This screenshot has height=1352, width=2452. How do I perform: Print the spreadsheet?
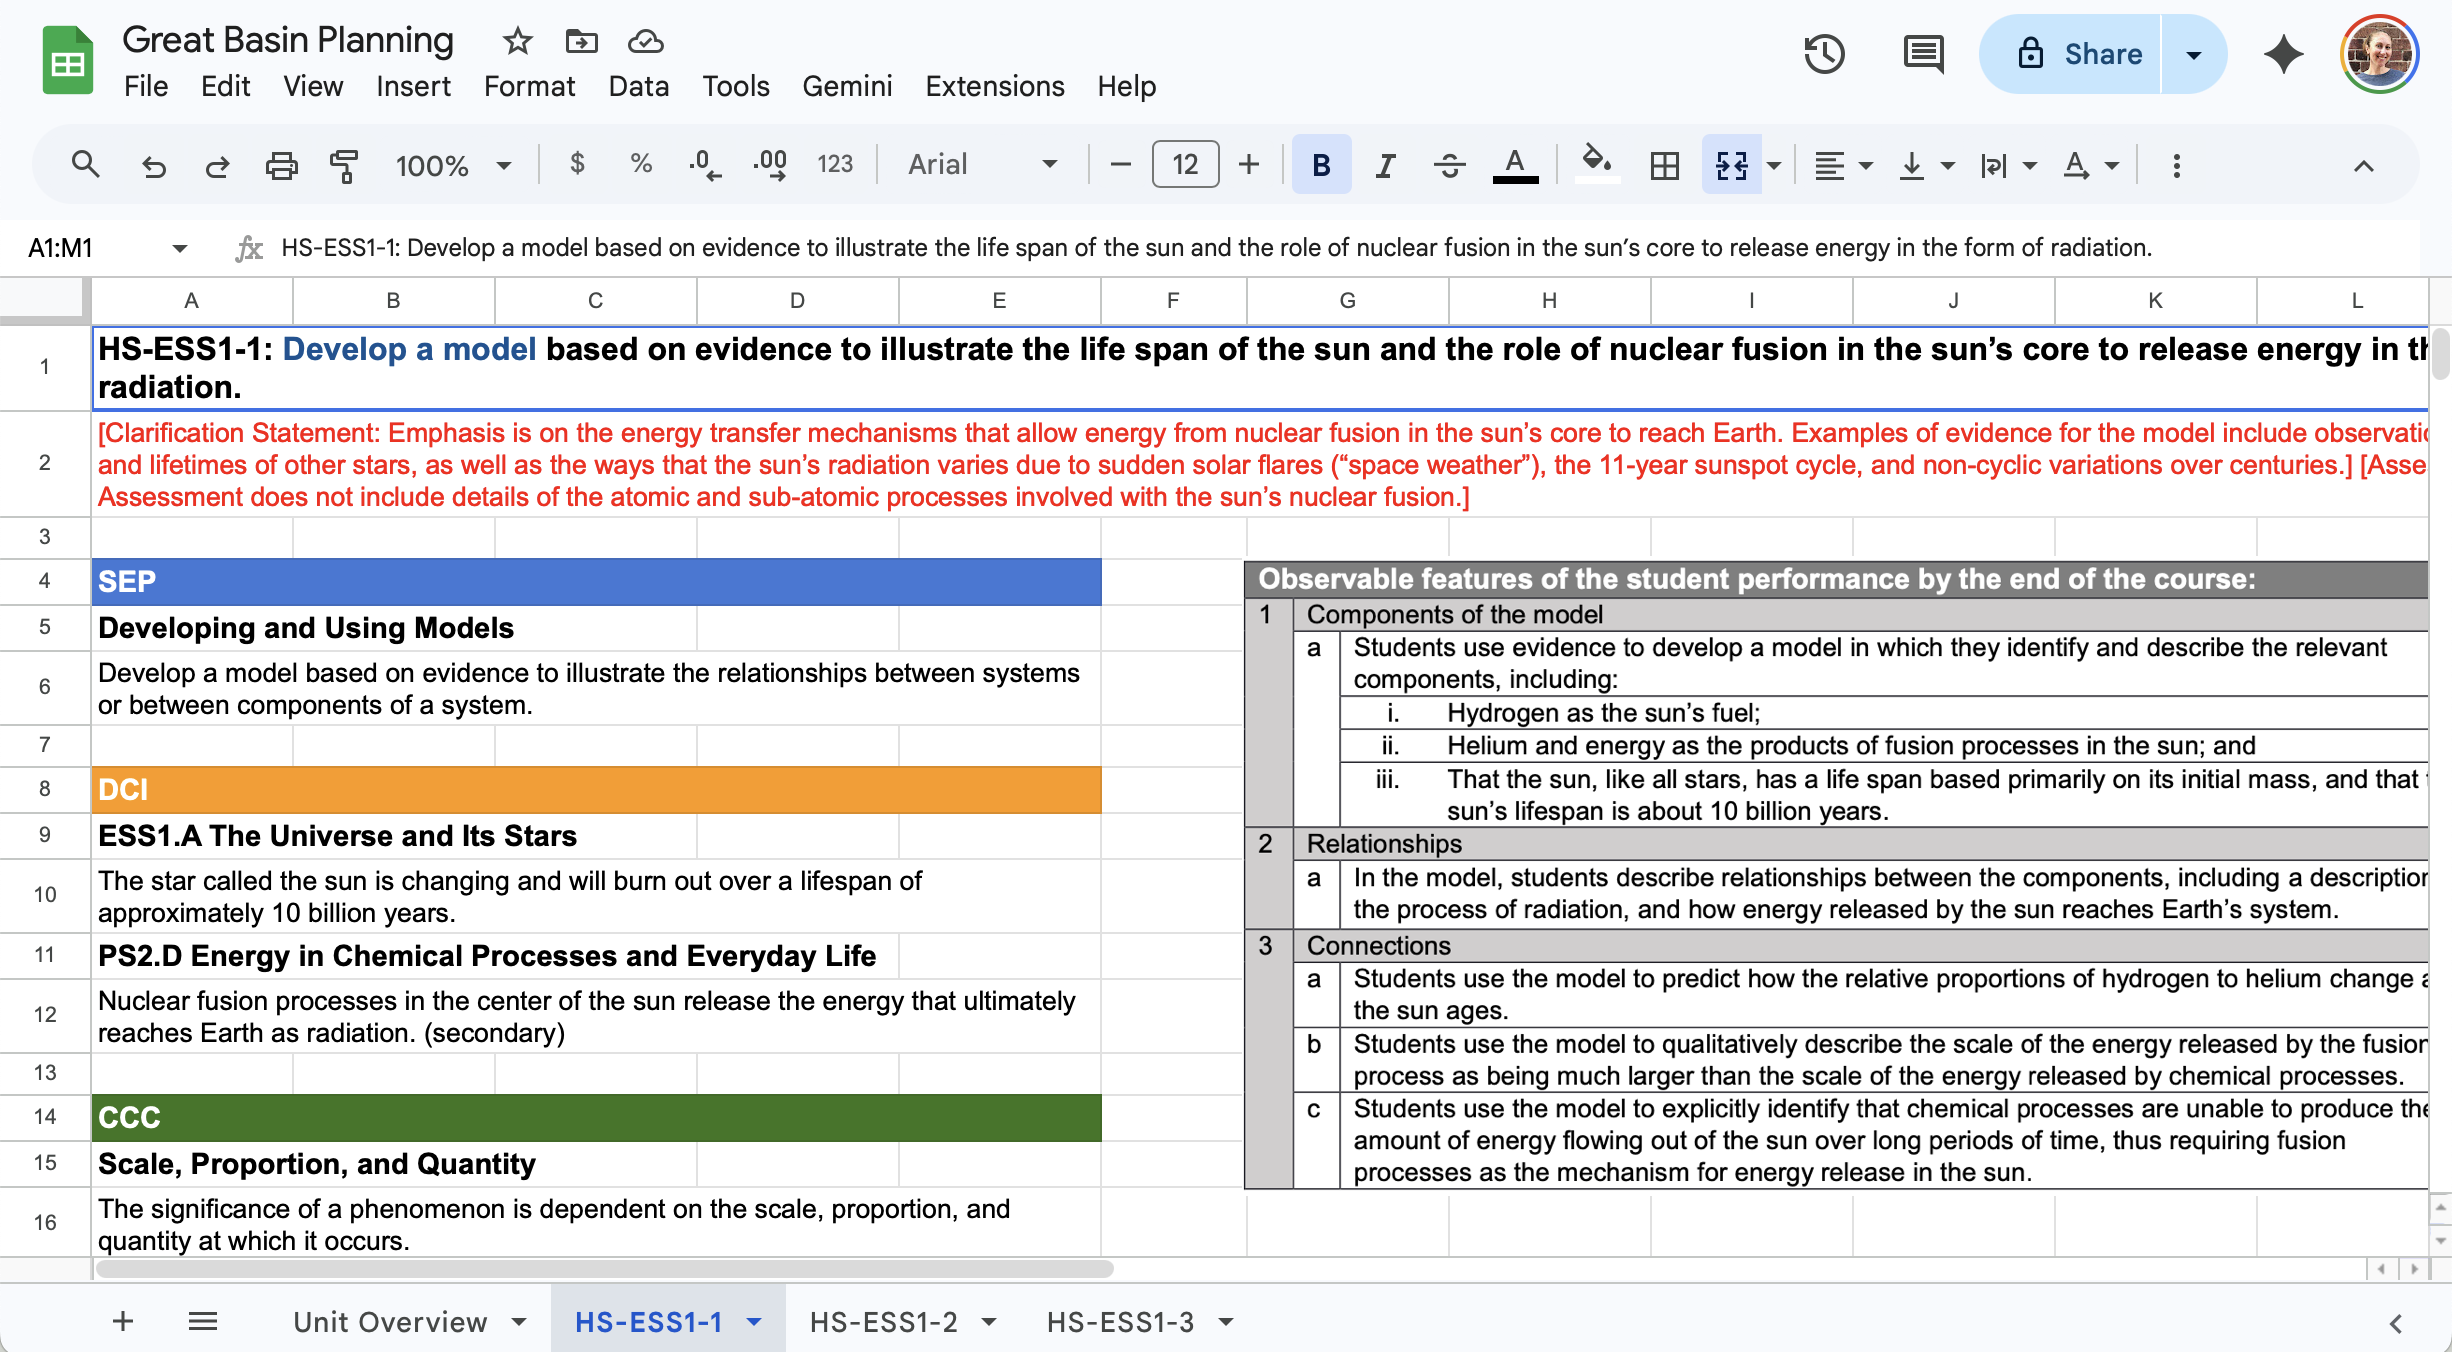coord(281,165)
